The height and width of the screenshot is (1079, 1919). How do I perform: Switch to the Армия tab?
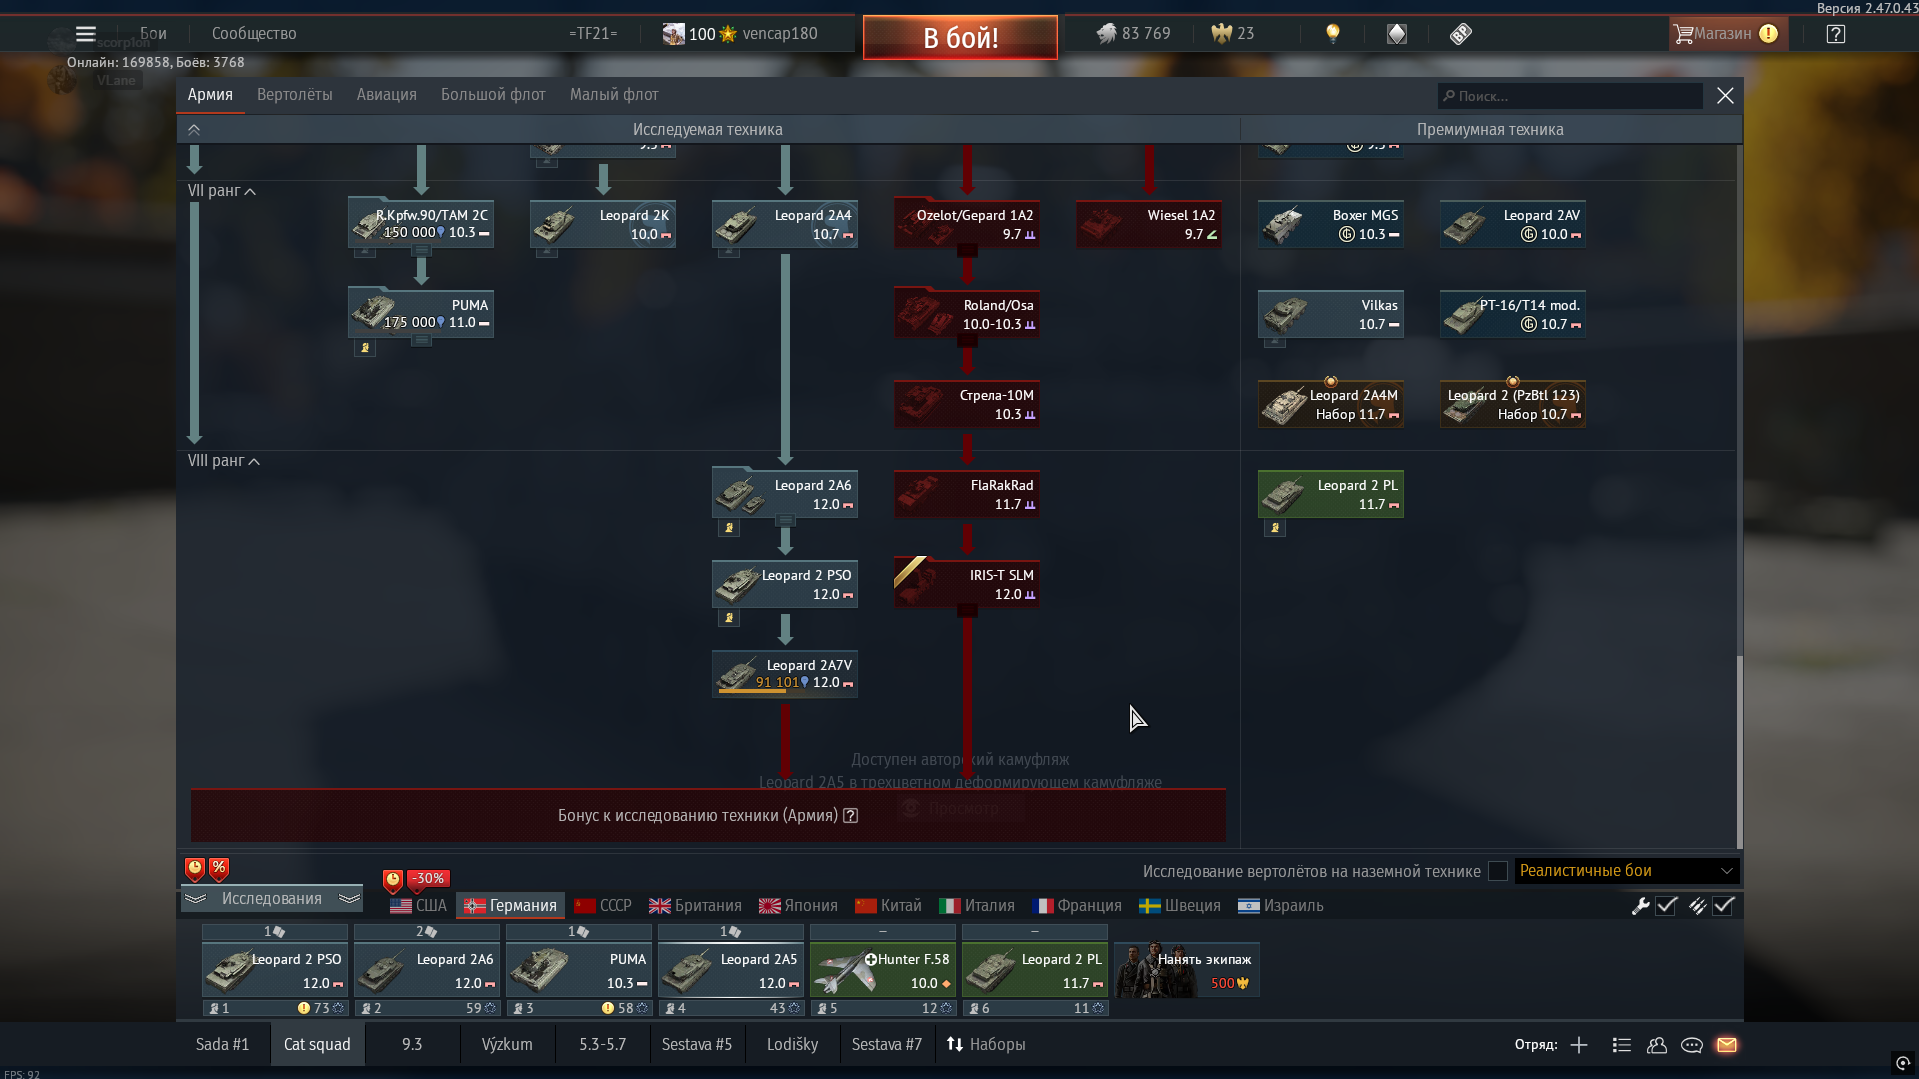210,95
